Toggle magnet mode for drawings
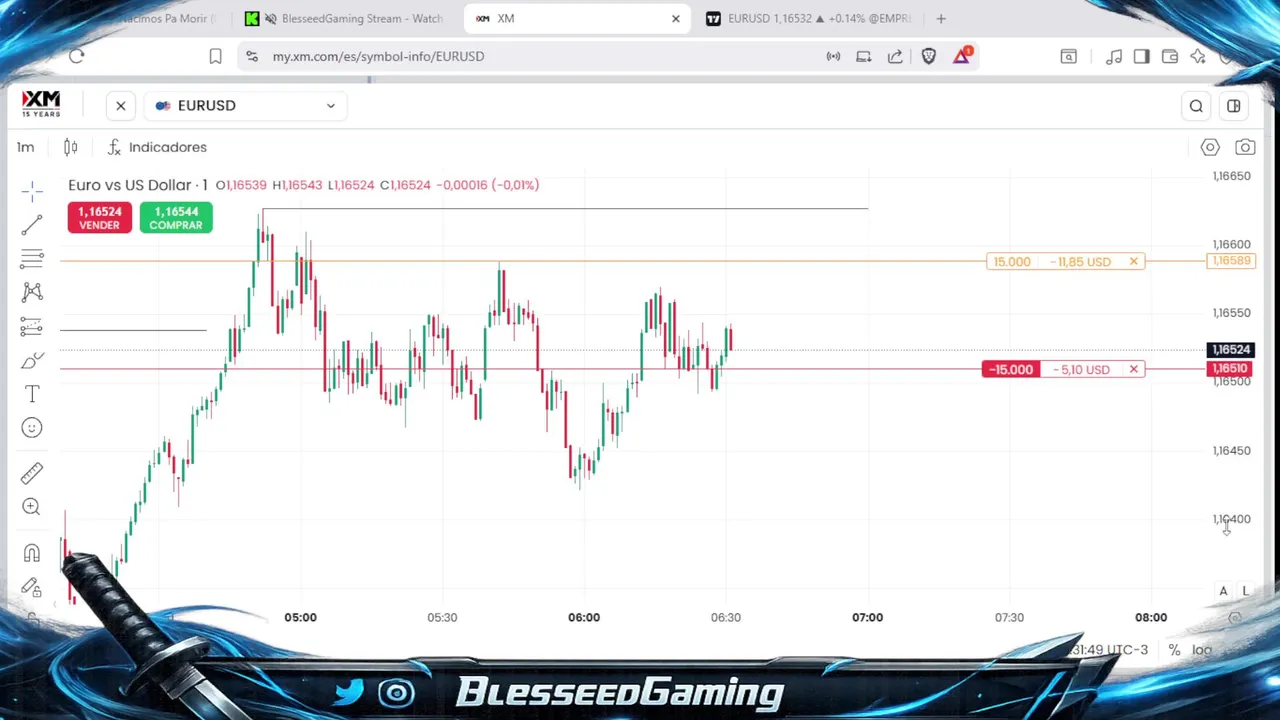The image size is (1280, 720). pyautogui.click(x=32, y=553)
